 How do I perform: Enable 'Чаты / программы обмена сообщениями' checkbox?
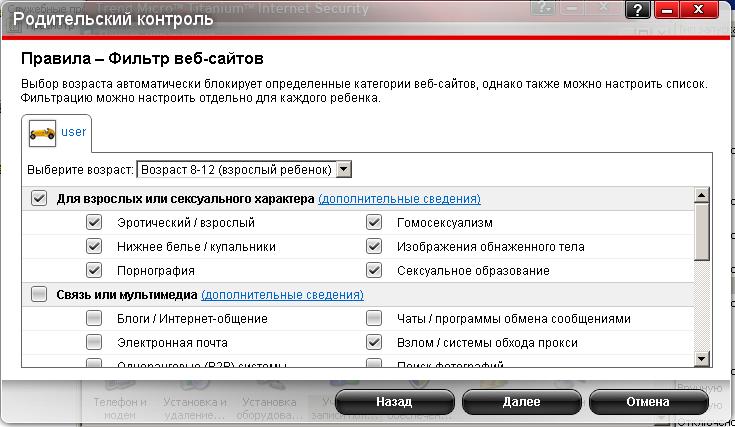tap(374, 318)
